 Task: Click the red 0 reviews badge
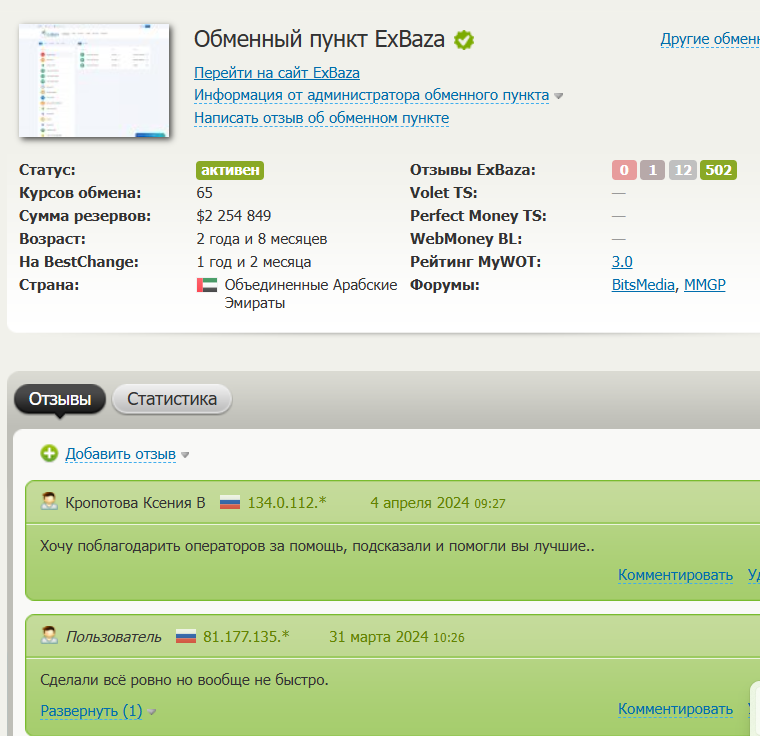coord(624,170)
